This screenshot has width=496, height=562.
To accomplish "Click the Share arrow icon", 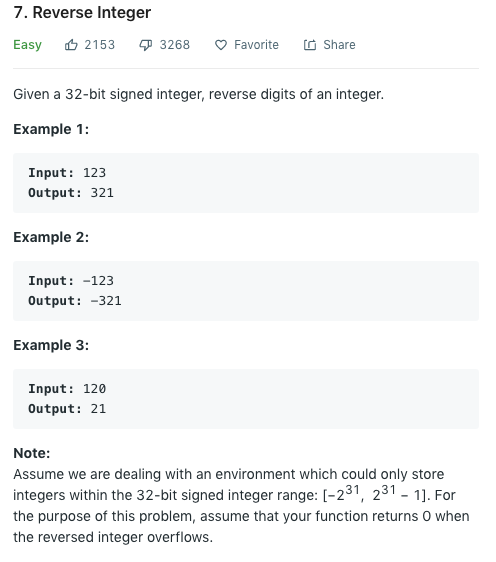I will tap(310, 45).
